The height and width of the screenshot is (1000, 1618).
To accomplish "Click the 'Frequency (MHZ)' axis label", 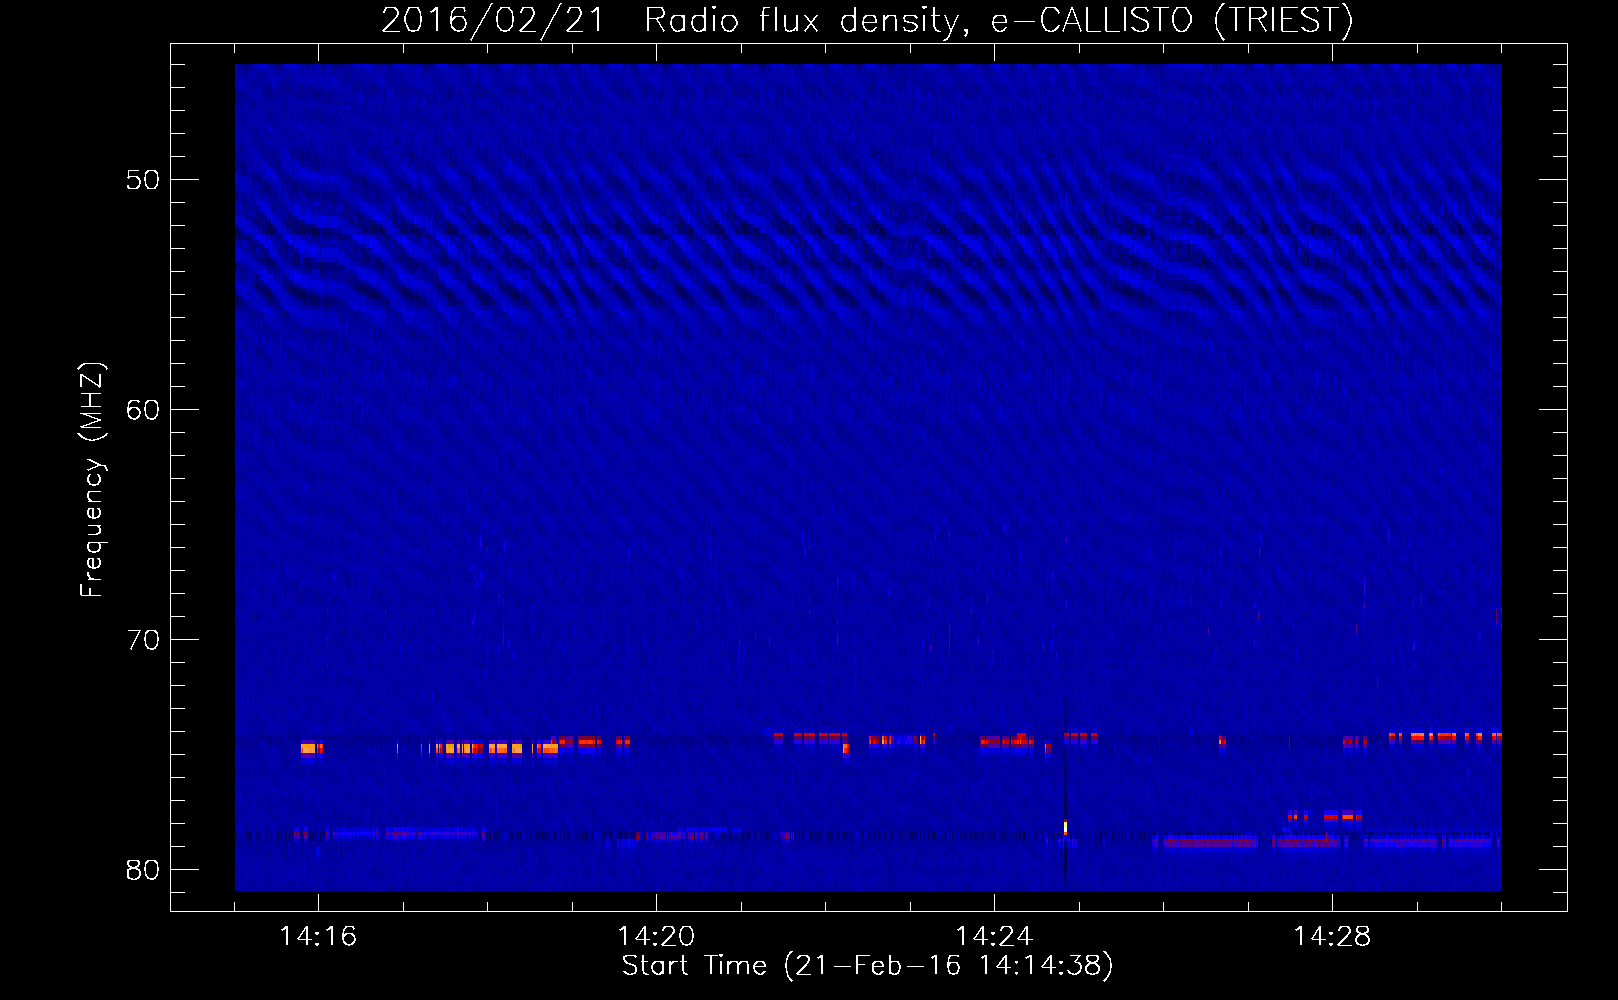I will (92, 480).
